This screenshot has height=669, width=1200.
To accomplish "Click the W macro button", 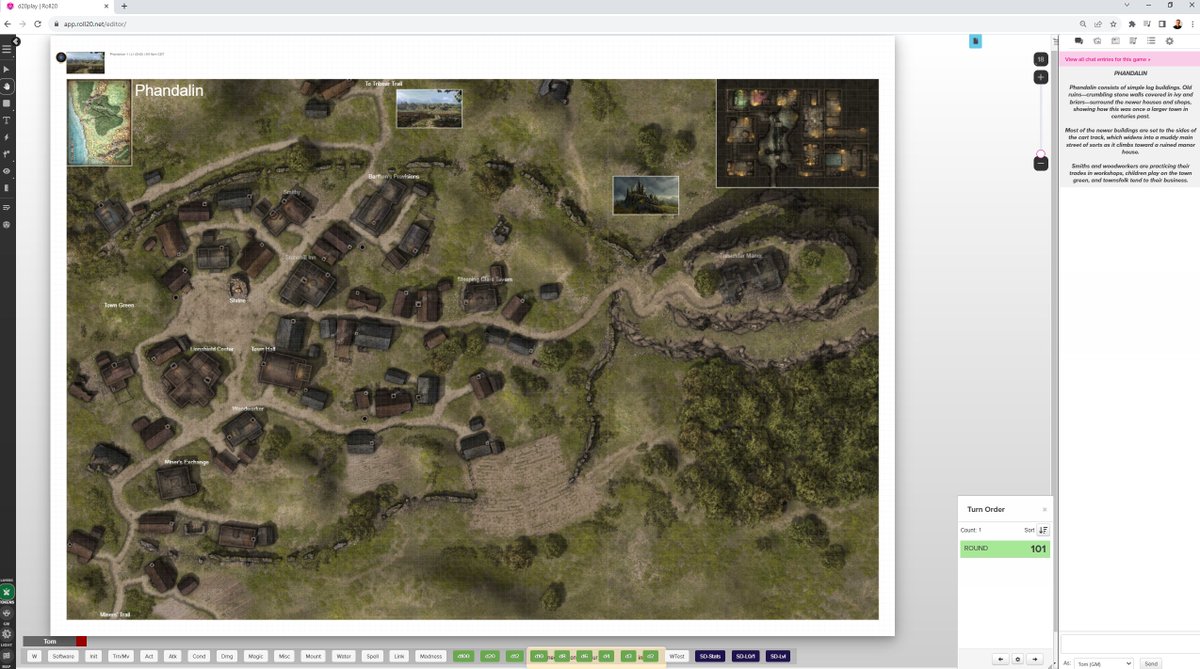I will point(34,656).
